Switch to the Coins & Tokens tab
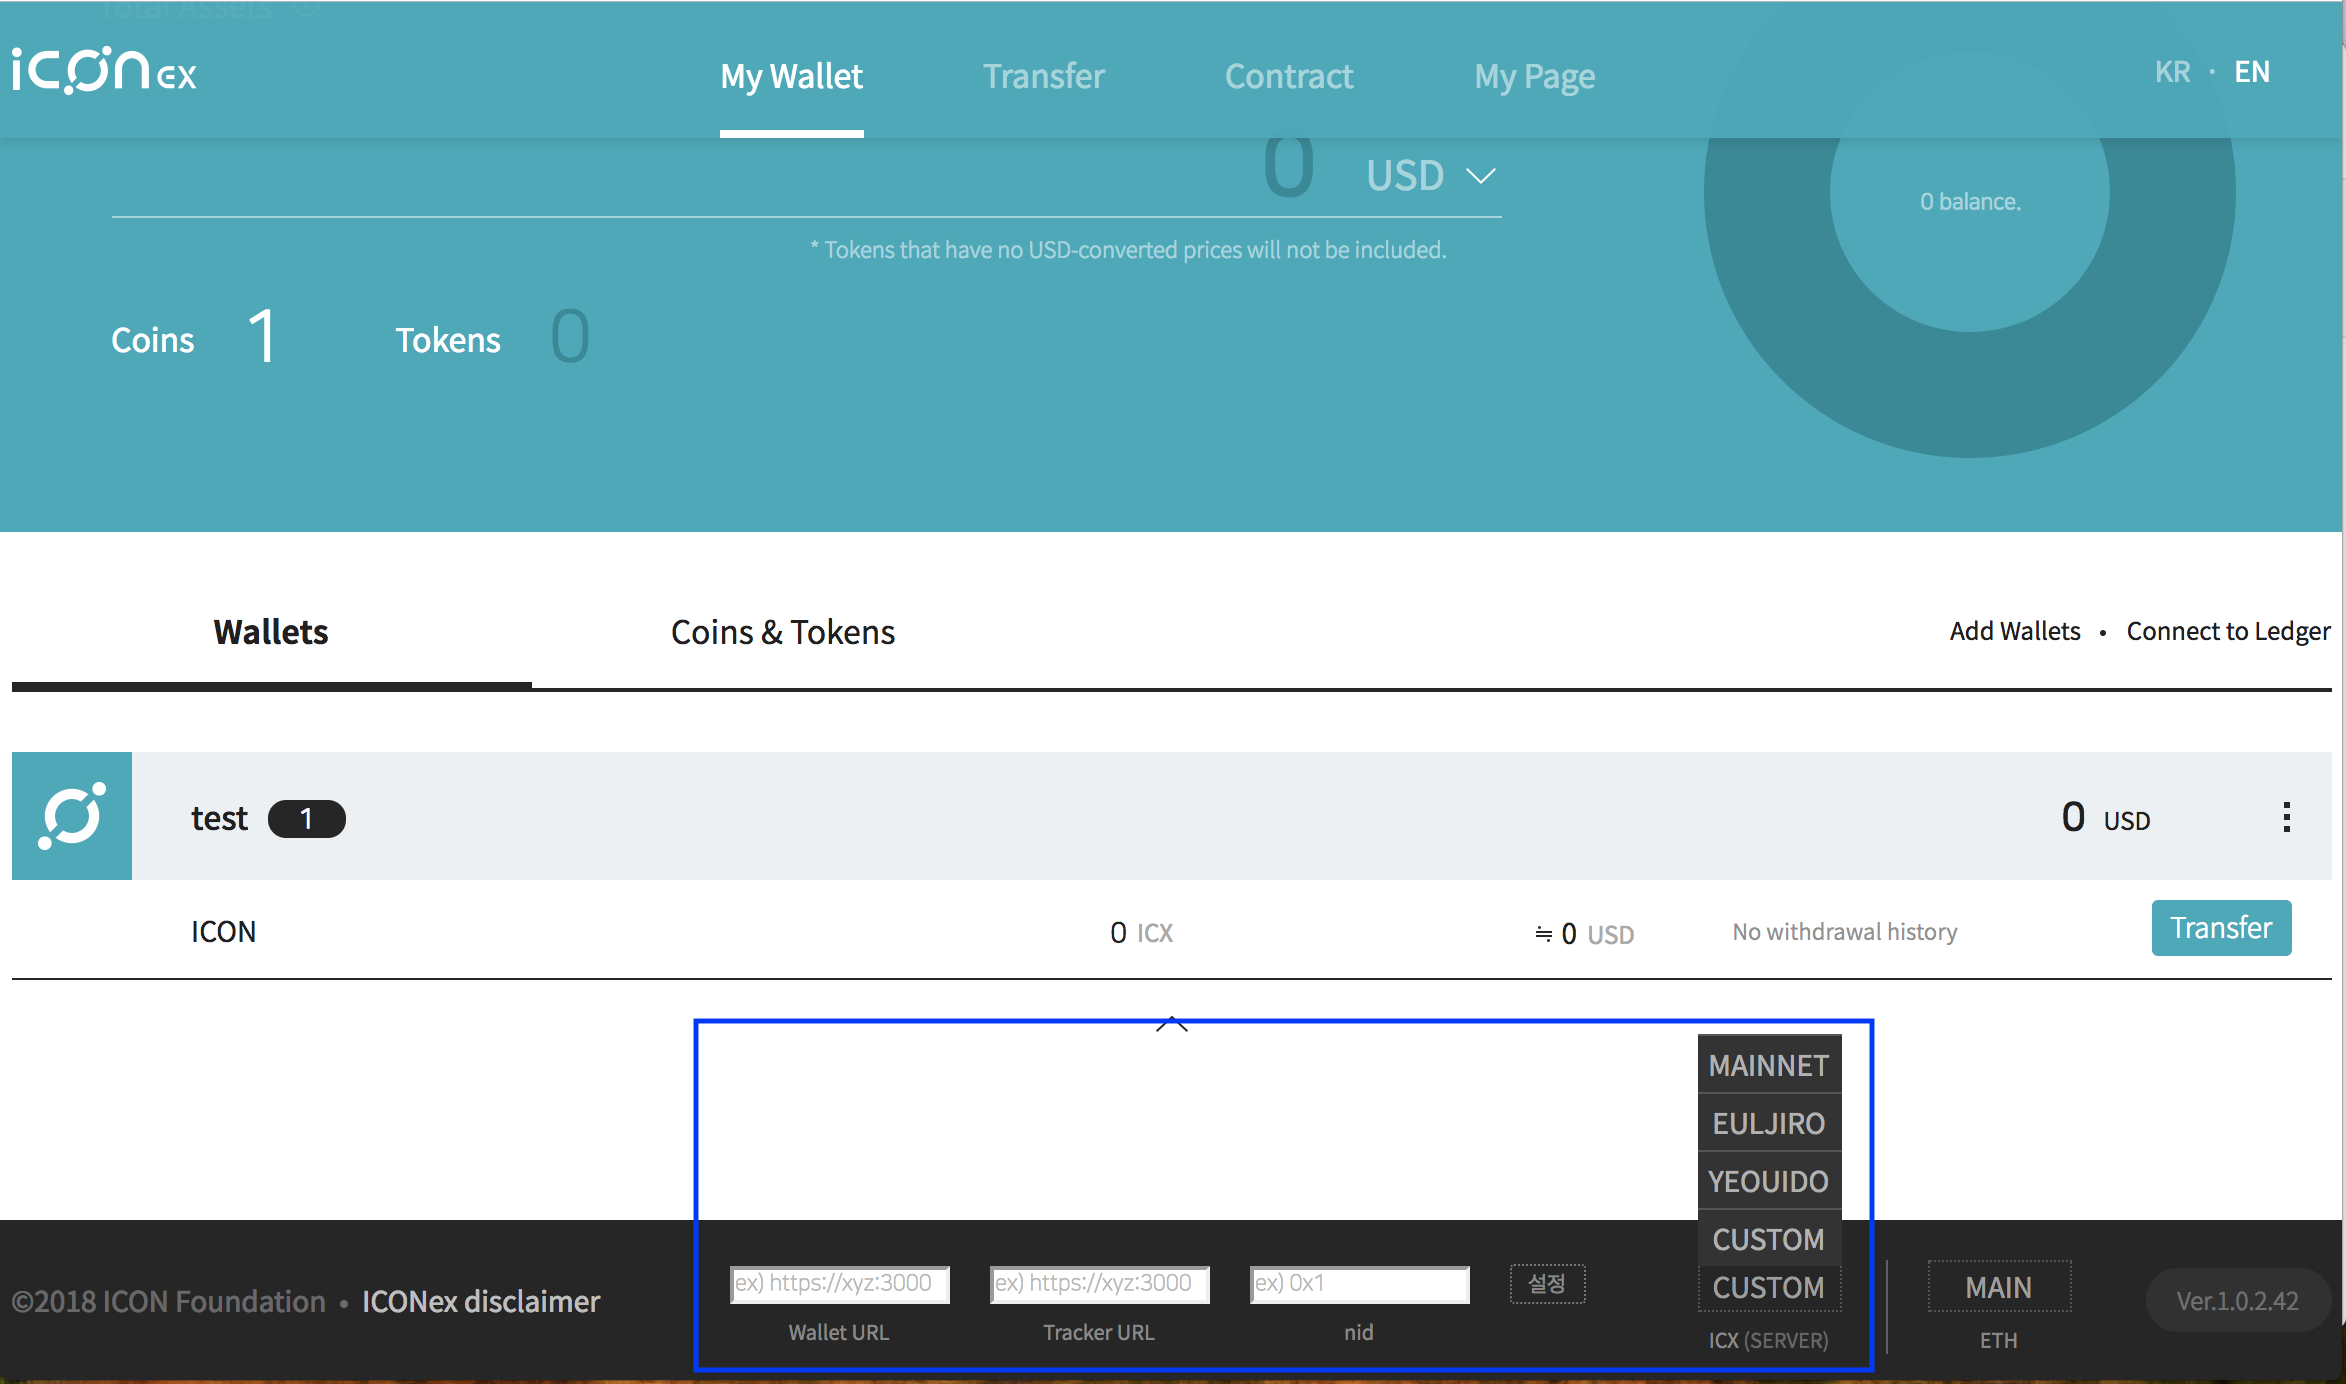Image resolution: width=2346 pixels, height=1384 pixels. 782,632
